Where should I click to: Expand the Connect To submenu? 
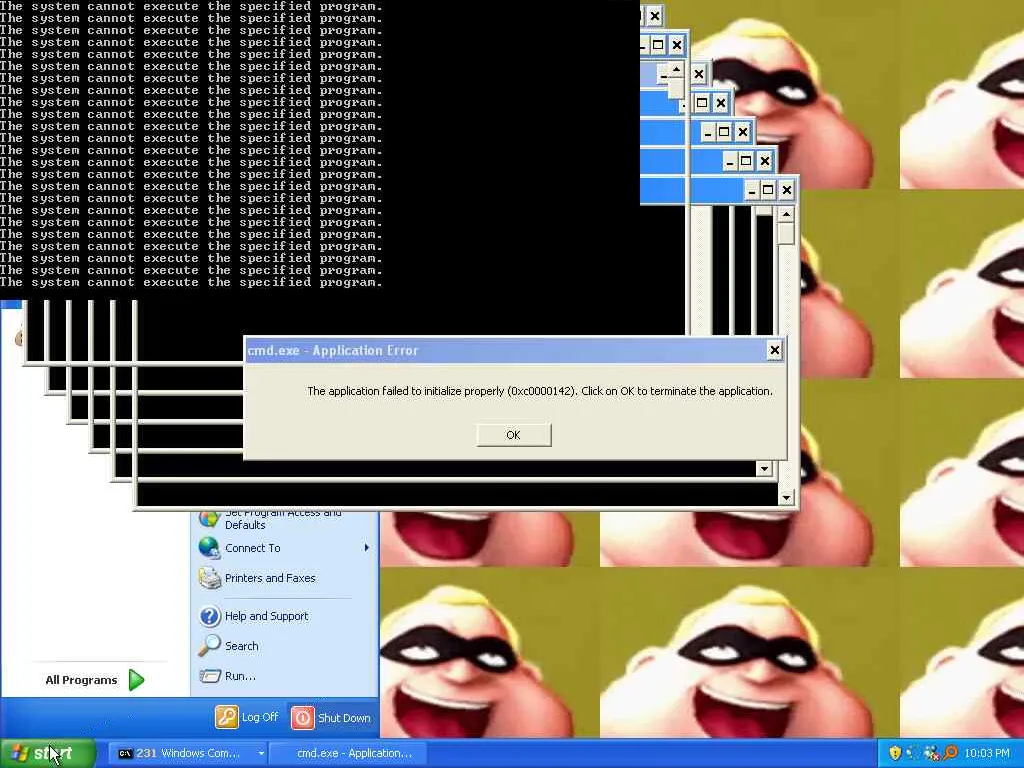click(x=284, y=548)
